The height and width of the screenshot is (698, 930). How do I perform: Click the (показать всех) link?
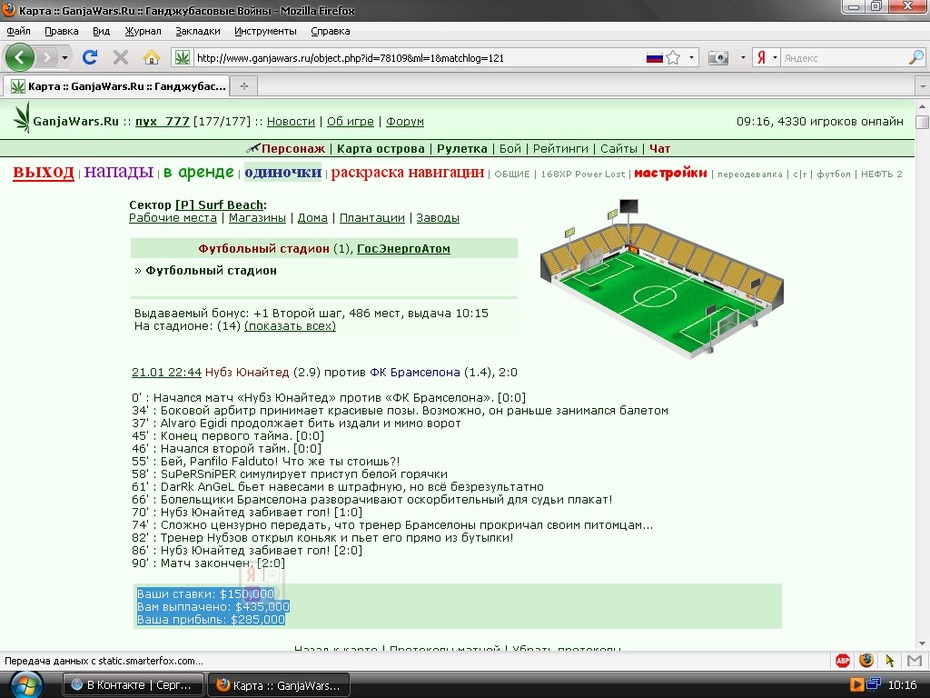[x=290, y=326]
